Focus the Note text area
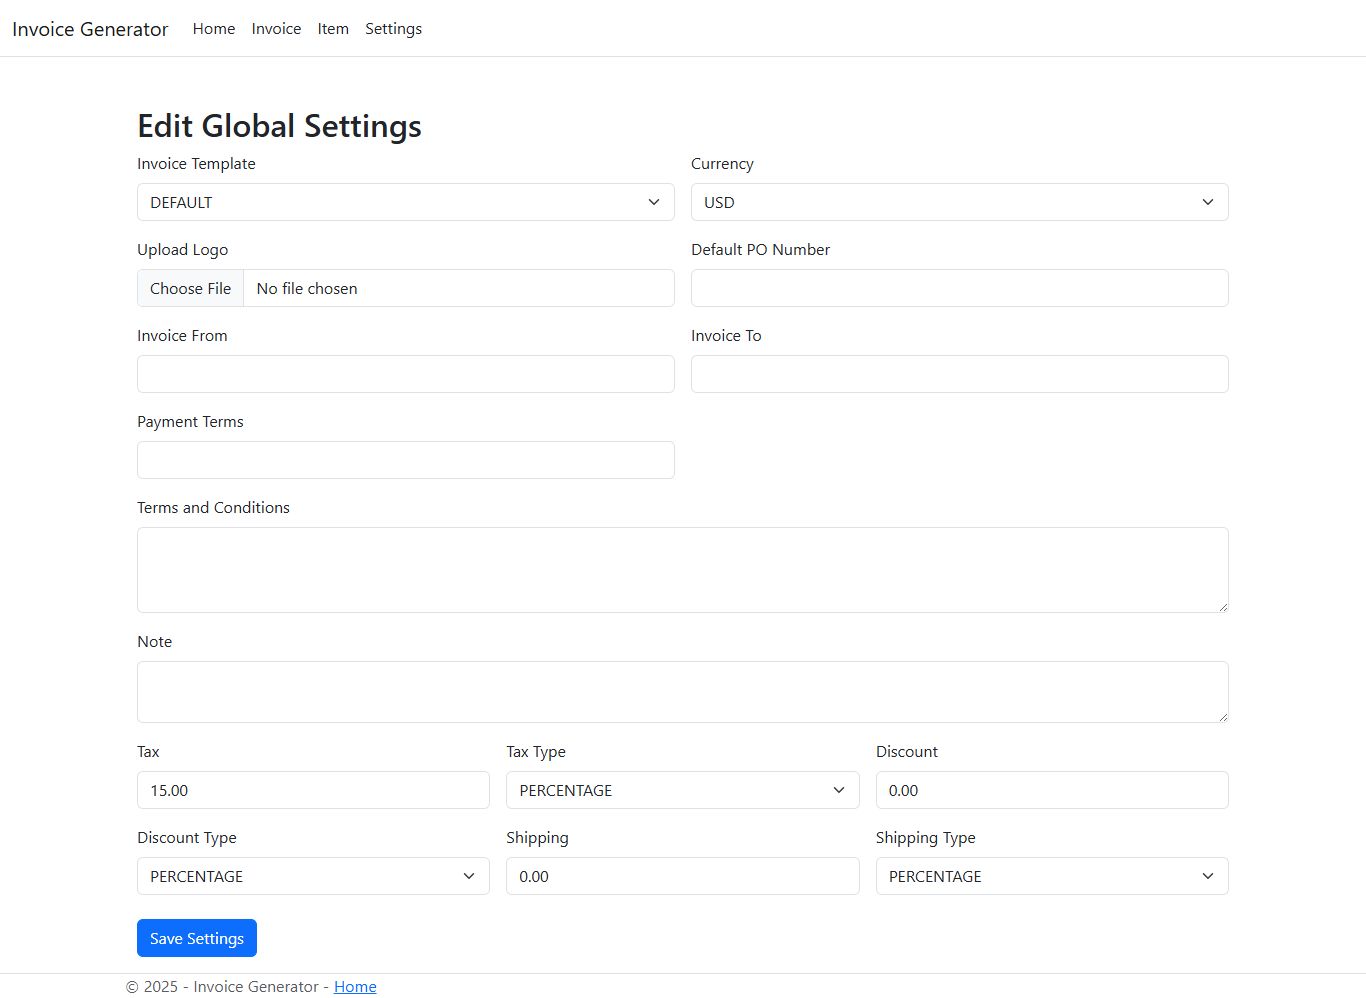Viewport: 1366px width, 998px height. [682, 692]
